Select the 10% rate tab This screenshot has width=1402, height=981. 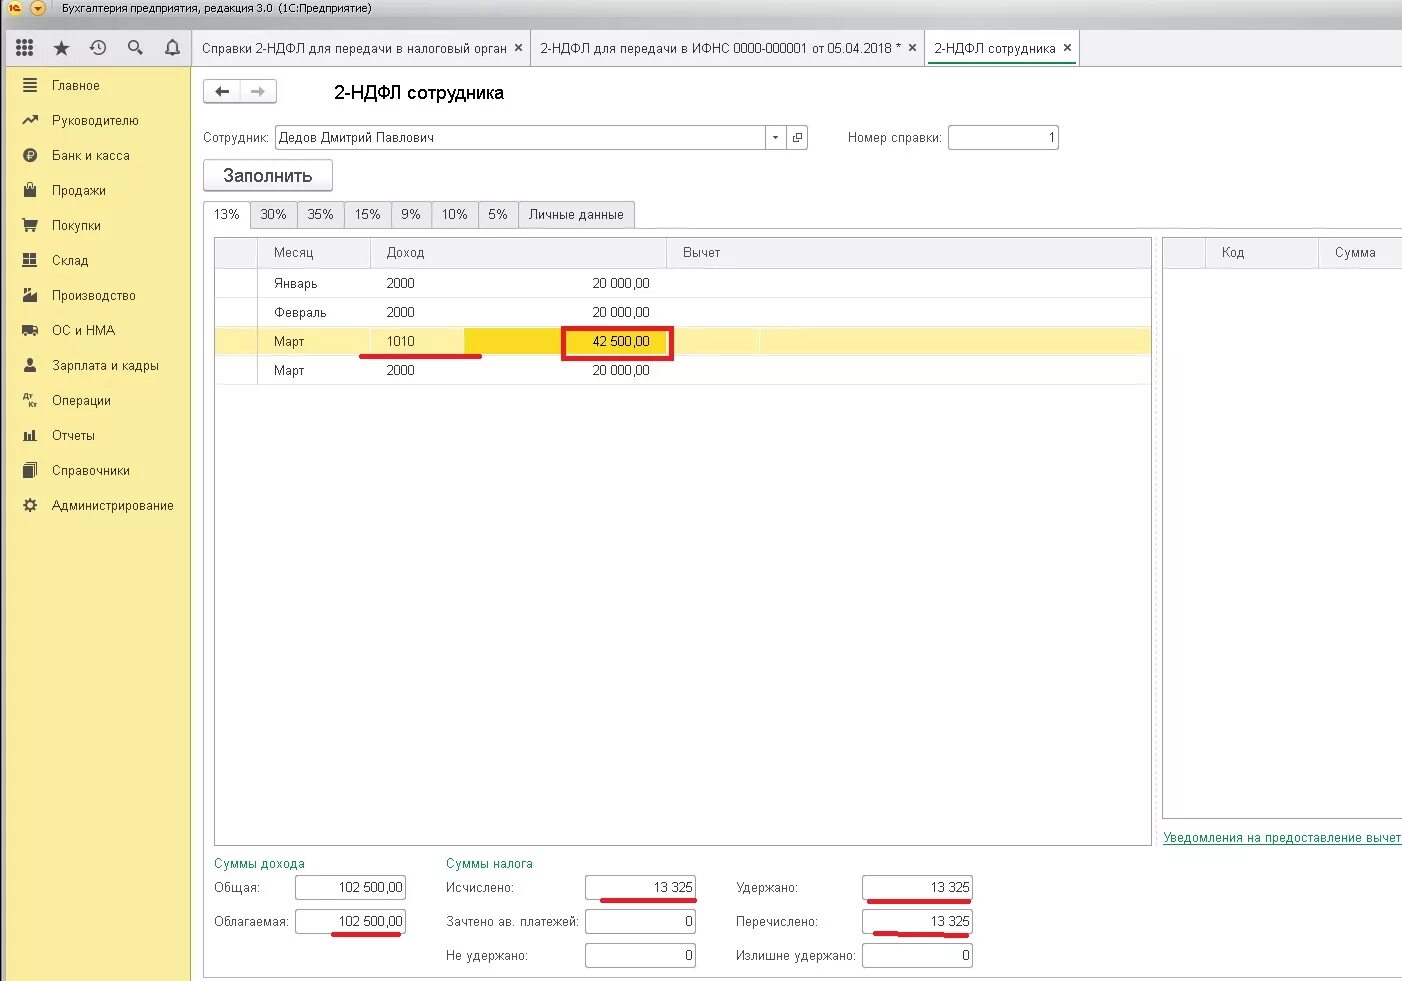(x=455, y=214)
